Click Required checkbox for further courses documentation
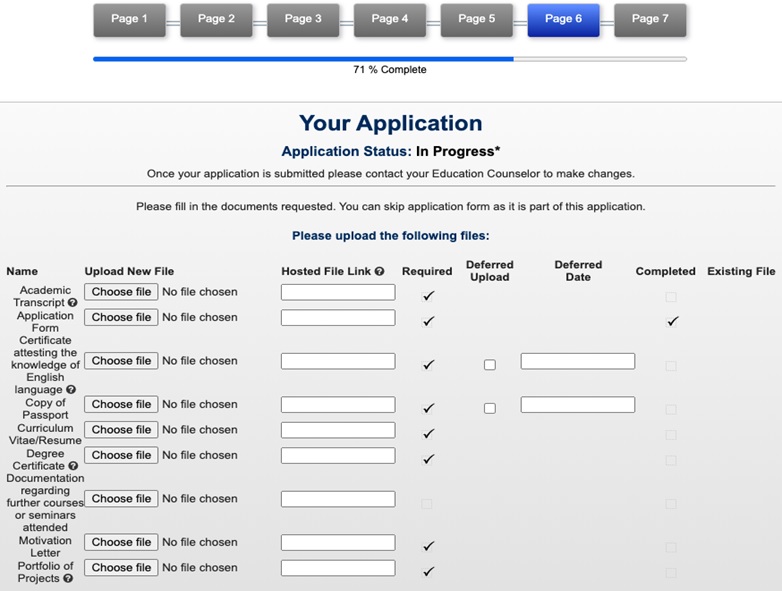782x591 pixels. 427,504
